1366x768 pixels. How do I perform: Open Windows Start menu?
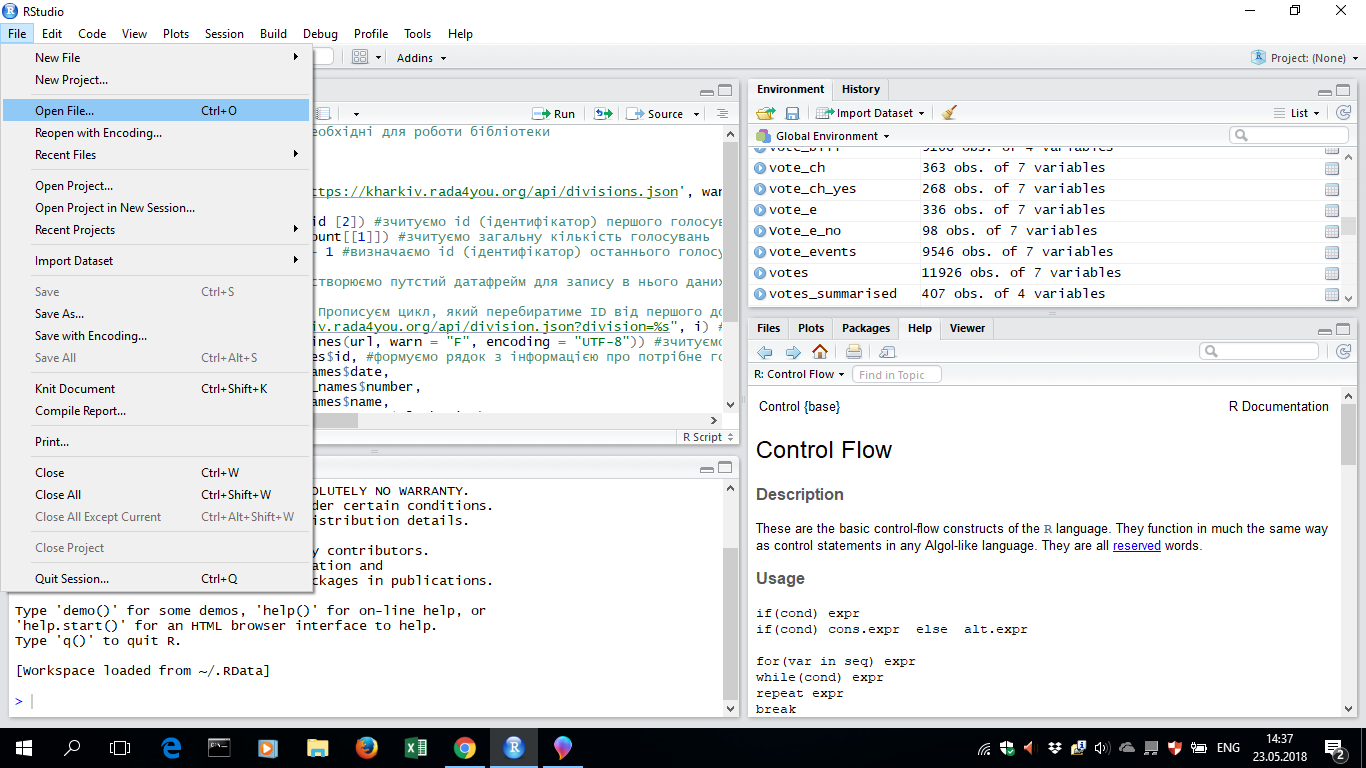[x=24, y=748]
